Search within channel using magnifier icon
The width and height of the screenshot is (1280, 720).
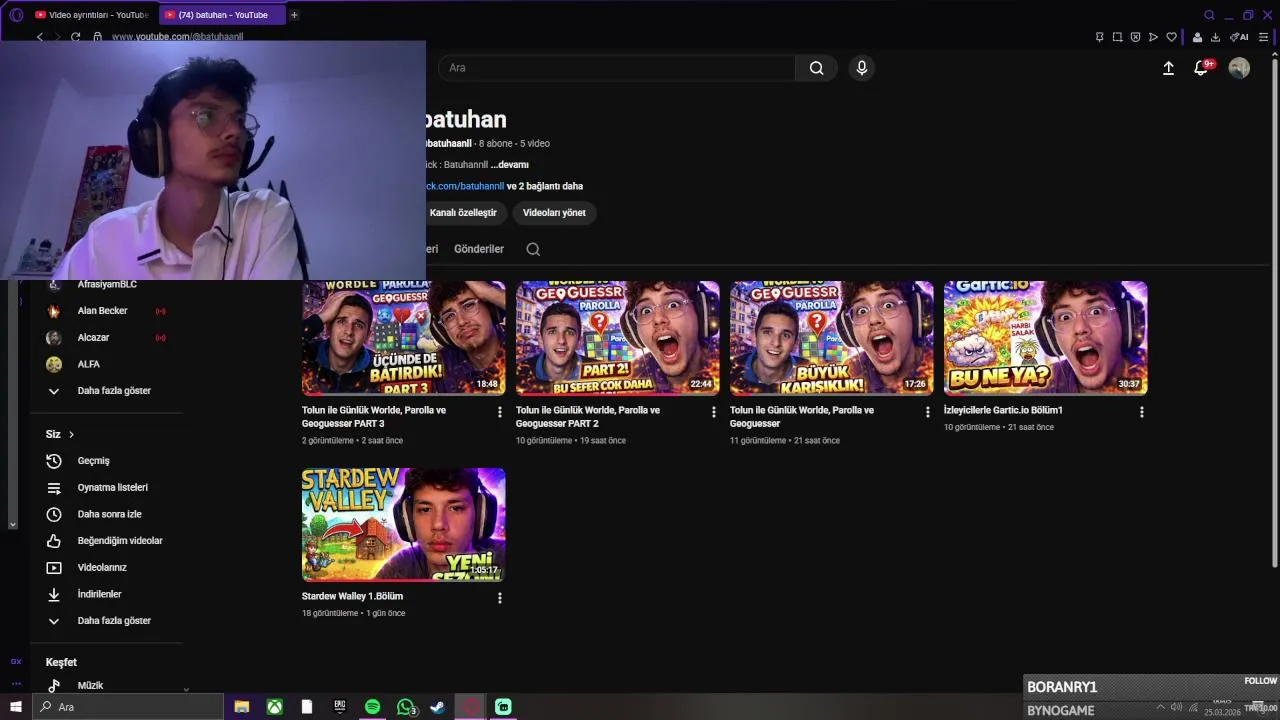(533, 249)
